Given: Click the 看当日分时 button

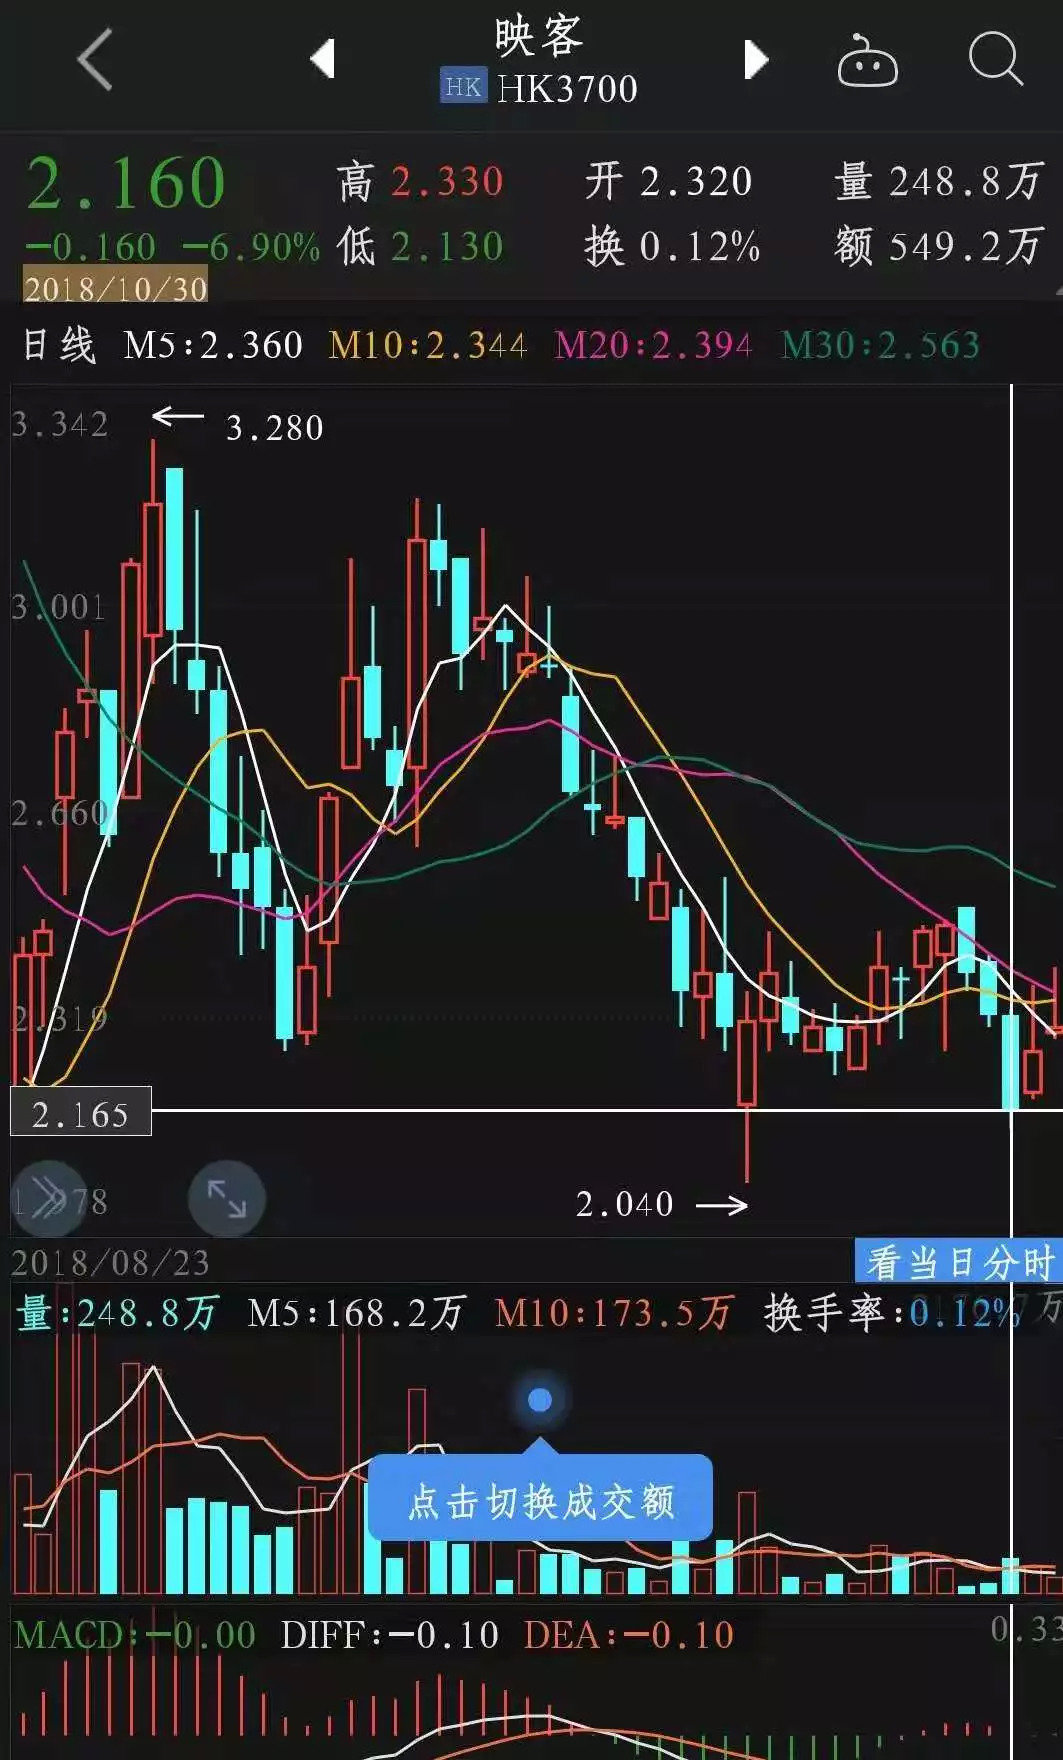Looking at the screenshot, I should 958,1261.
